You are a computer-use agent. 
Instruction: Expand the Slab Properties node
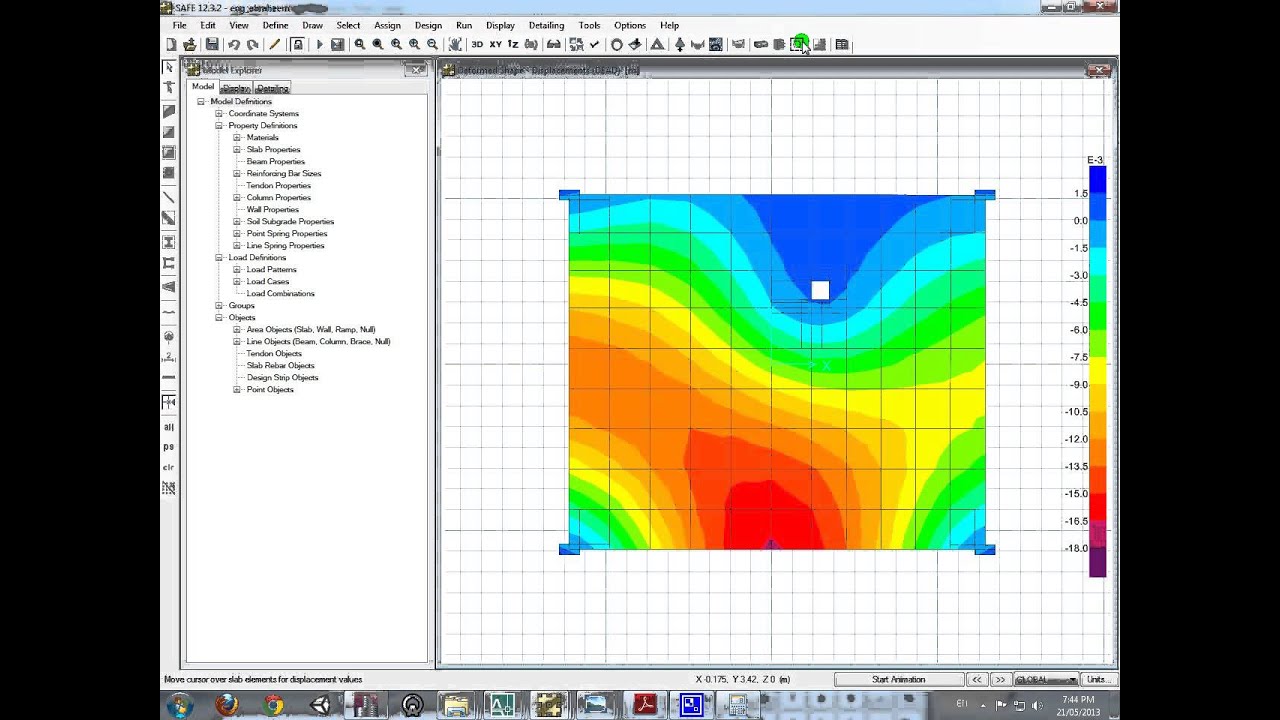(237, 150)
